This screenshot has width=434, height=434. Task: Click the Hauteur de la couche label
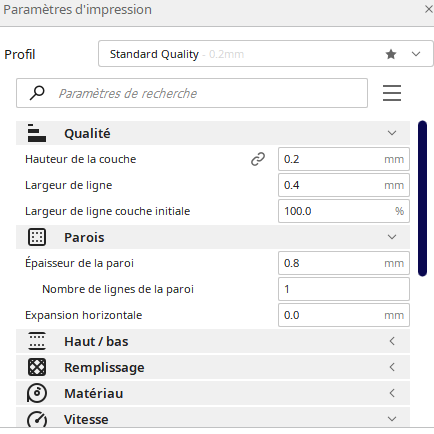[80, 159]
